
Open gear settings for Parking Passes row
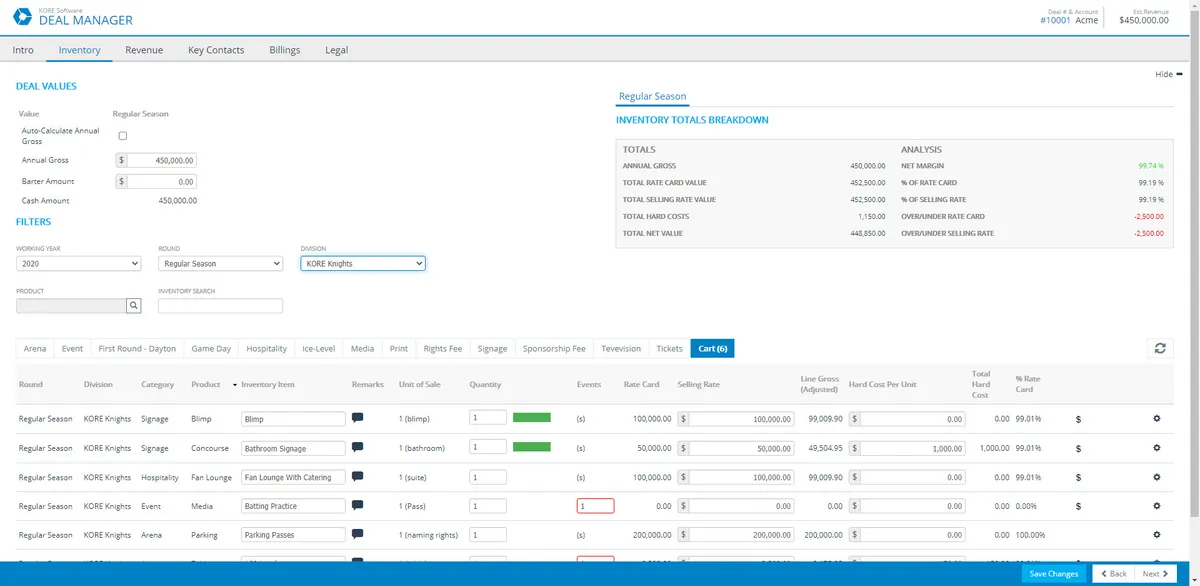coord(1157,535)
